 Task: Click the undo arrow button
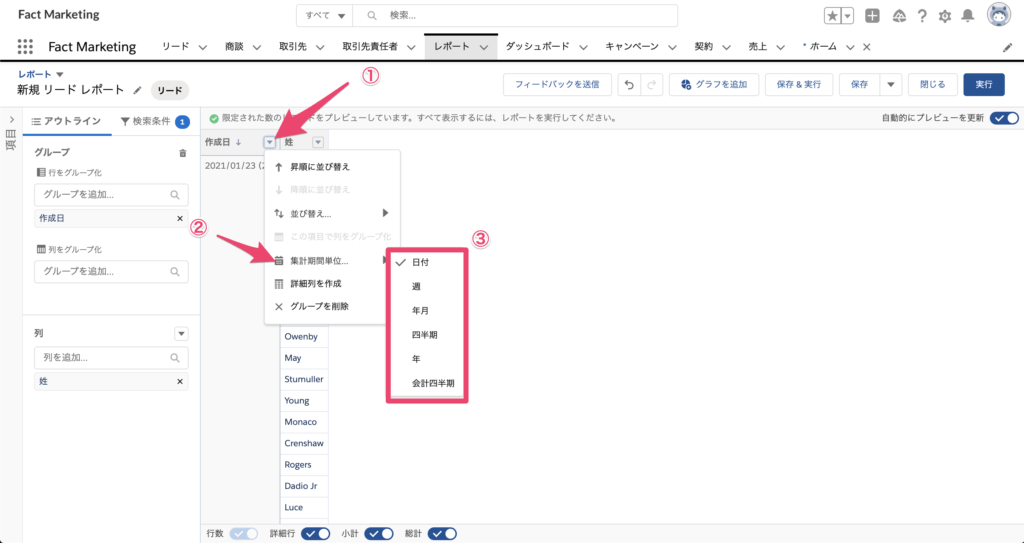coord(629,85)
